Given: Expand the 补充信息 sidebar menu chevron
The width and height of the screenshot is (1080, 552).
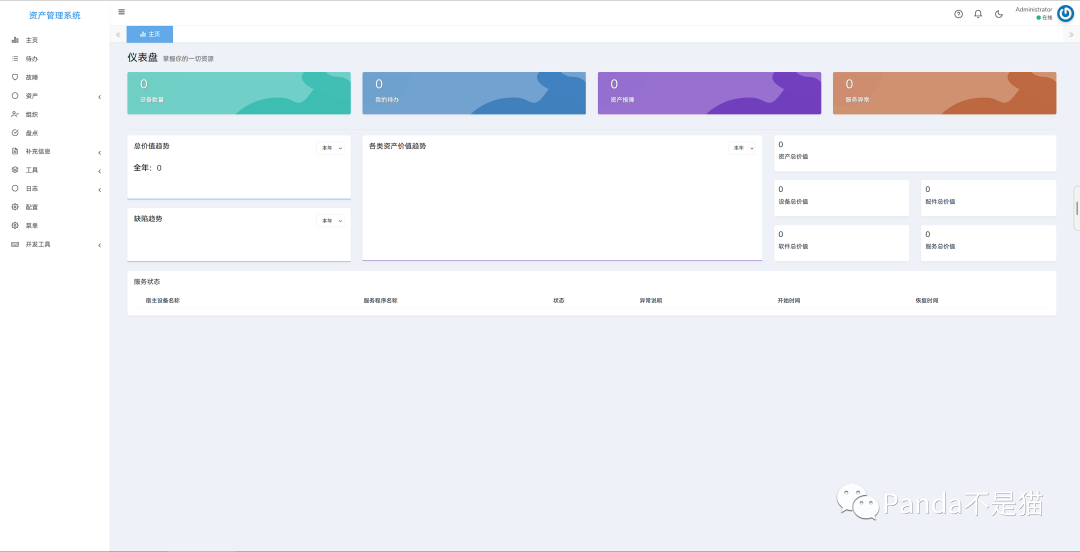Looking at the screenshot, I should 99,152.
